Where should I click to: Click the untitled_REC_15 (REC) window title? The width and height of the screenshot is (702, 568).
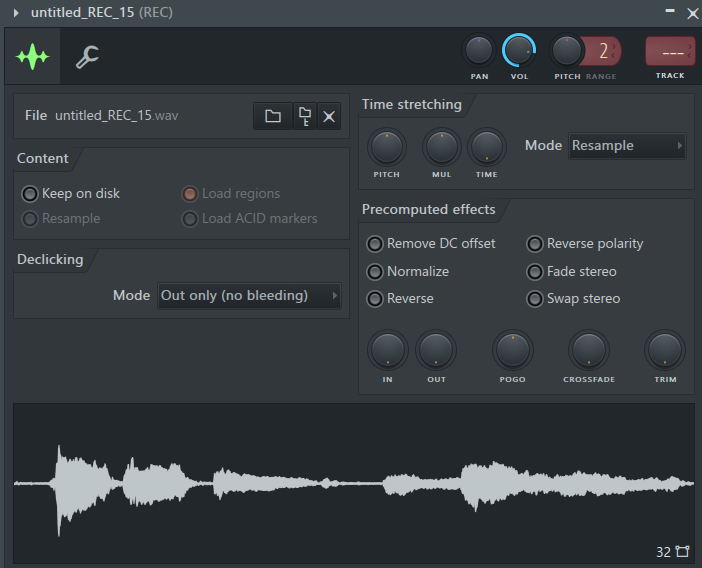[102, 13]
